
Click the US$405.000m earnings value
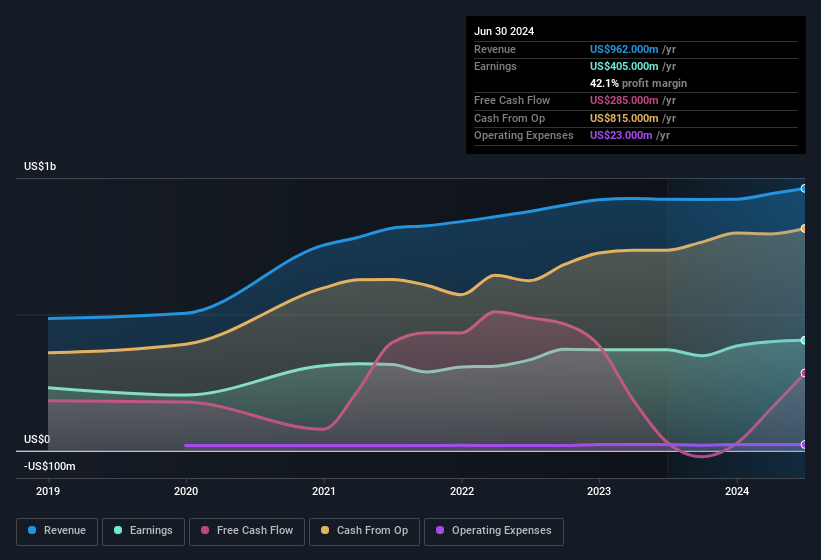point(624,66)
